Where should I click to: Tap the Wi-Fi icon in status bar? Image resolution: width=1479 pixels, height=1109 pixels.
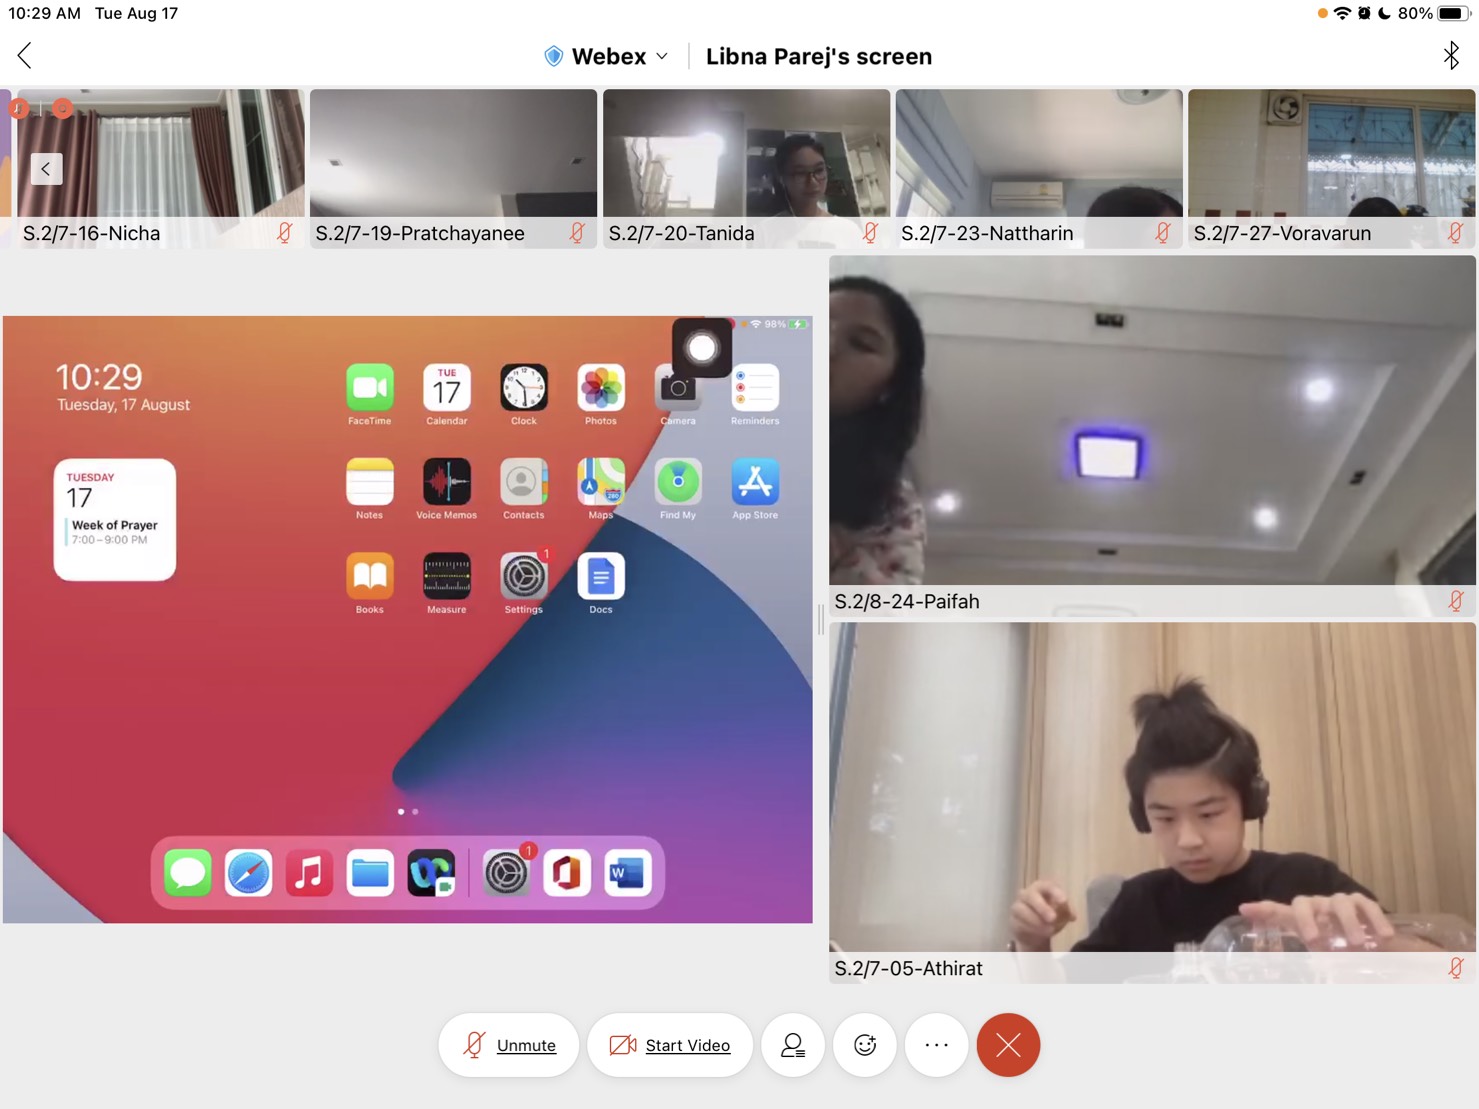coord(1342,13)
